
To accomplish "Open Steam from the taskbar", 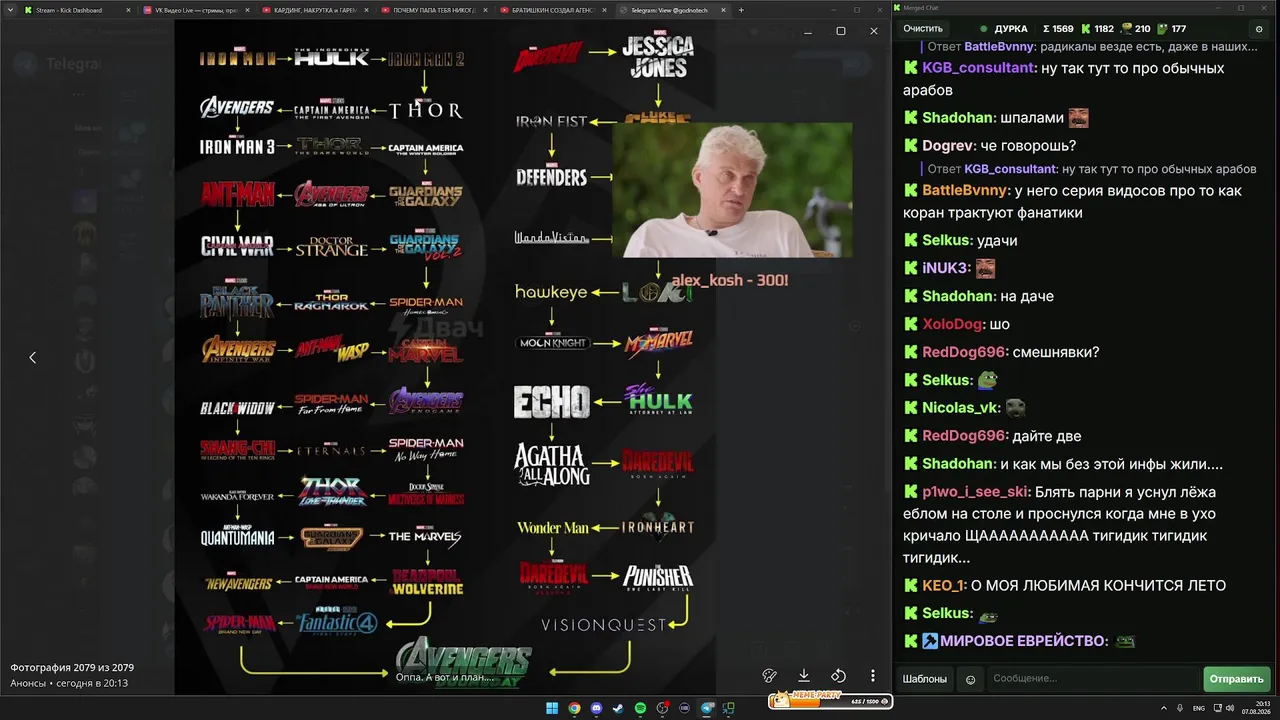I will pyautogui.click(x=618, y=709).
